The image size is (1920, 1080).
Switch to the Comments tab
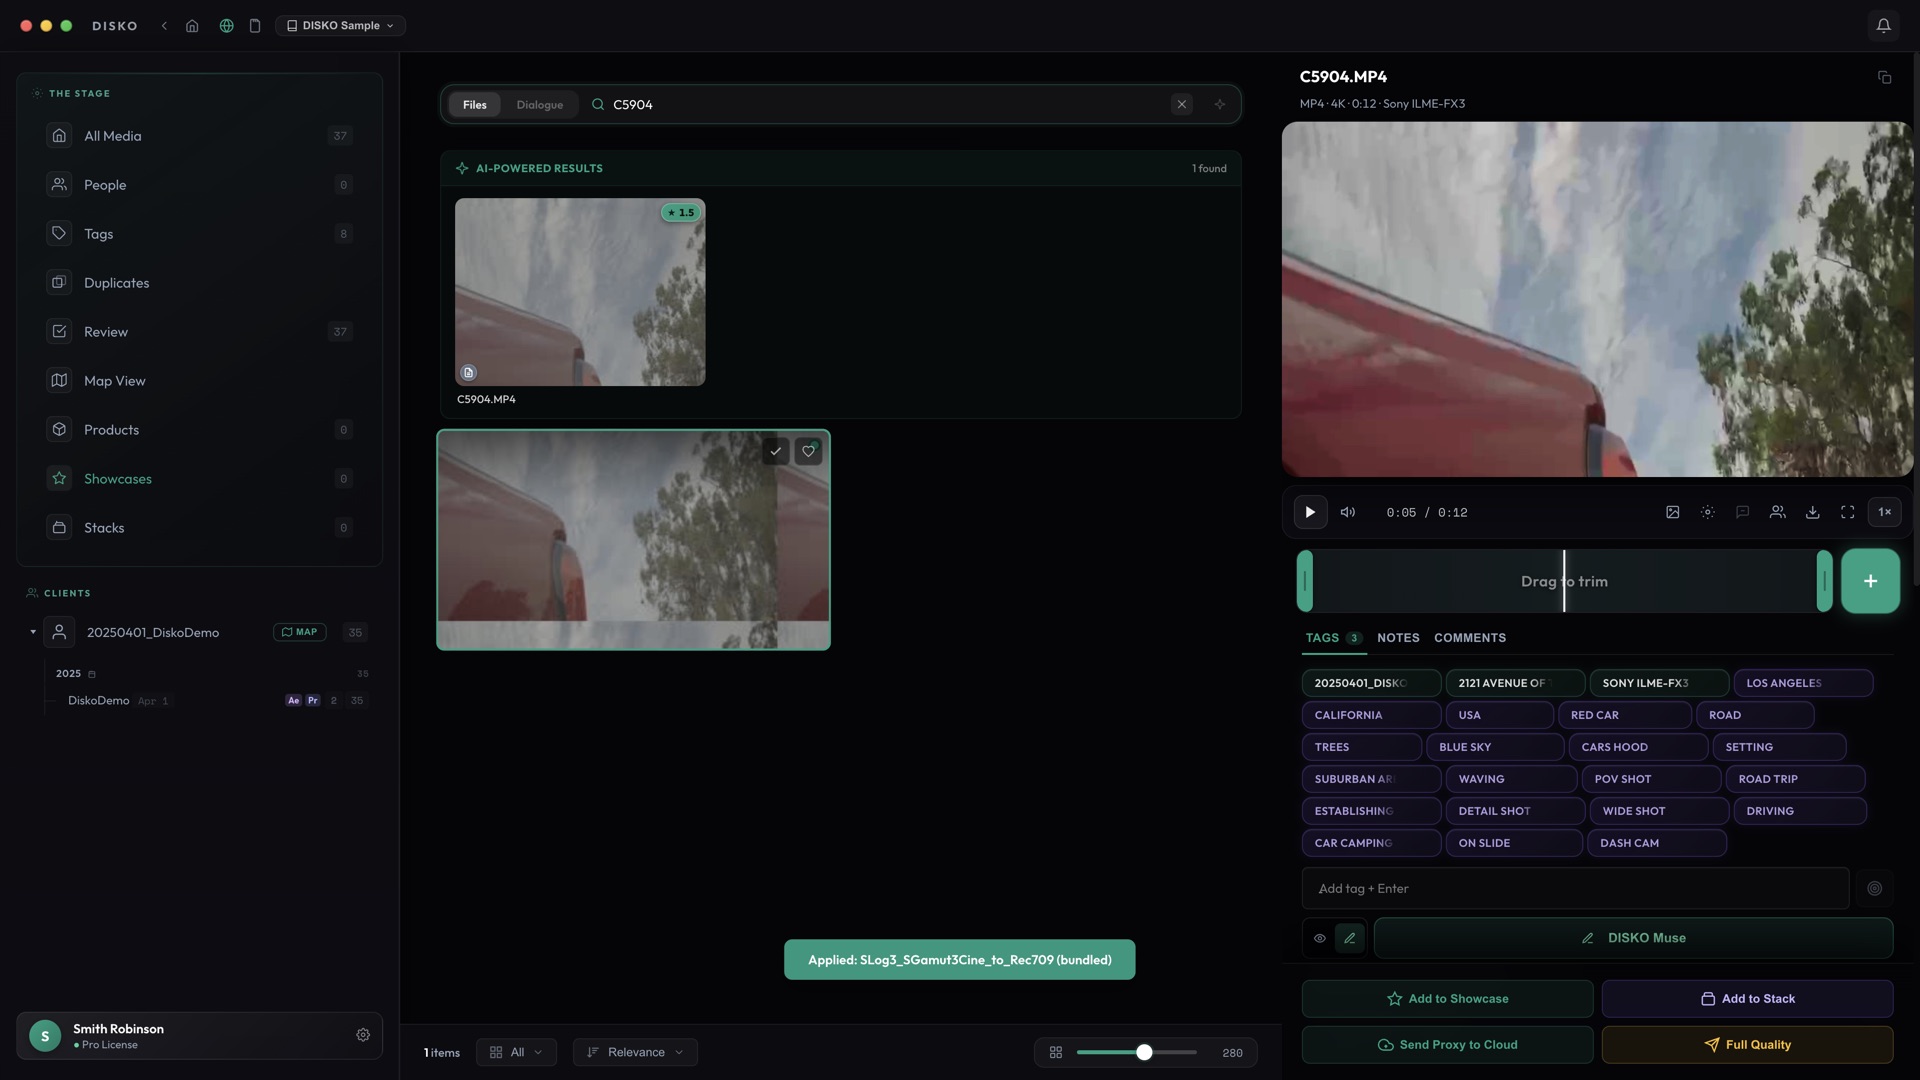tap(1469, 638)
